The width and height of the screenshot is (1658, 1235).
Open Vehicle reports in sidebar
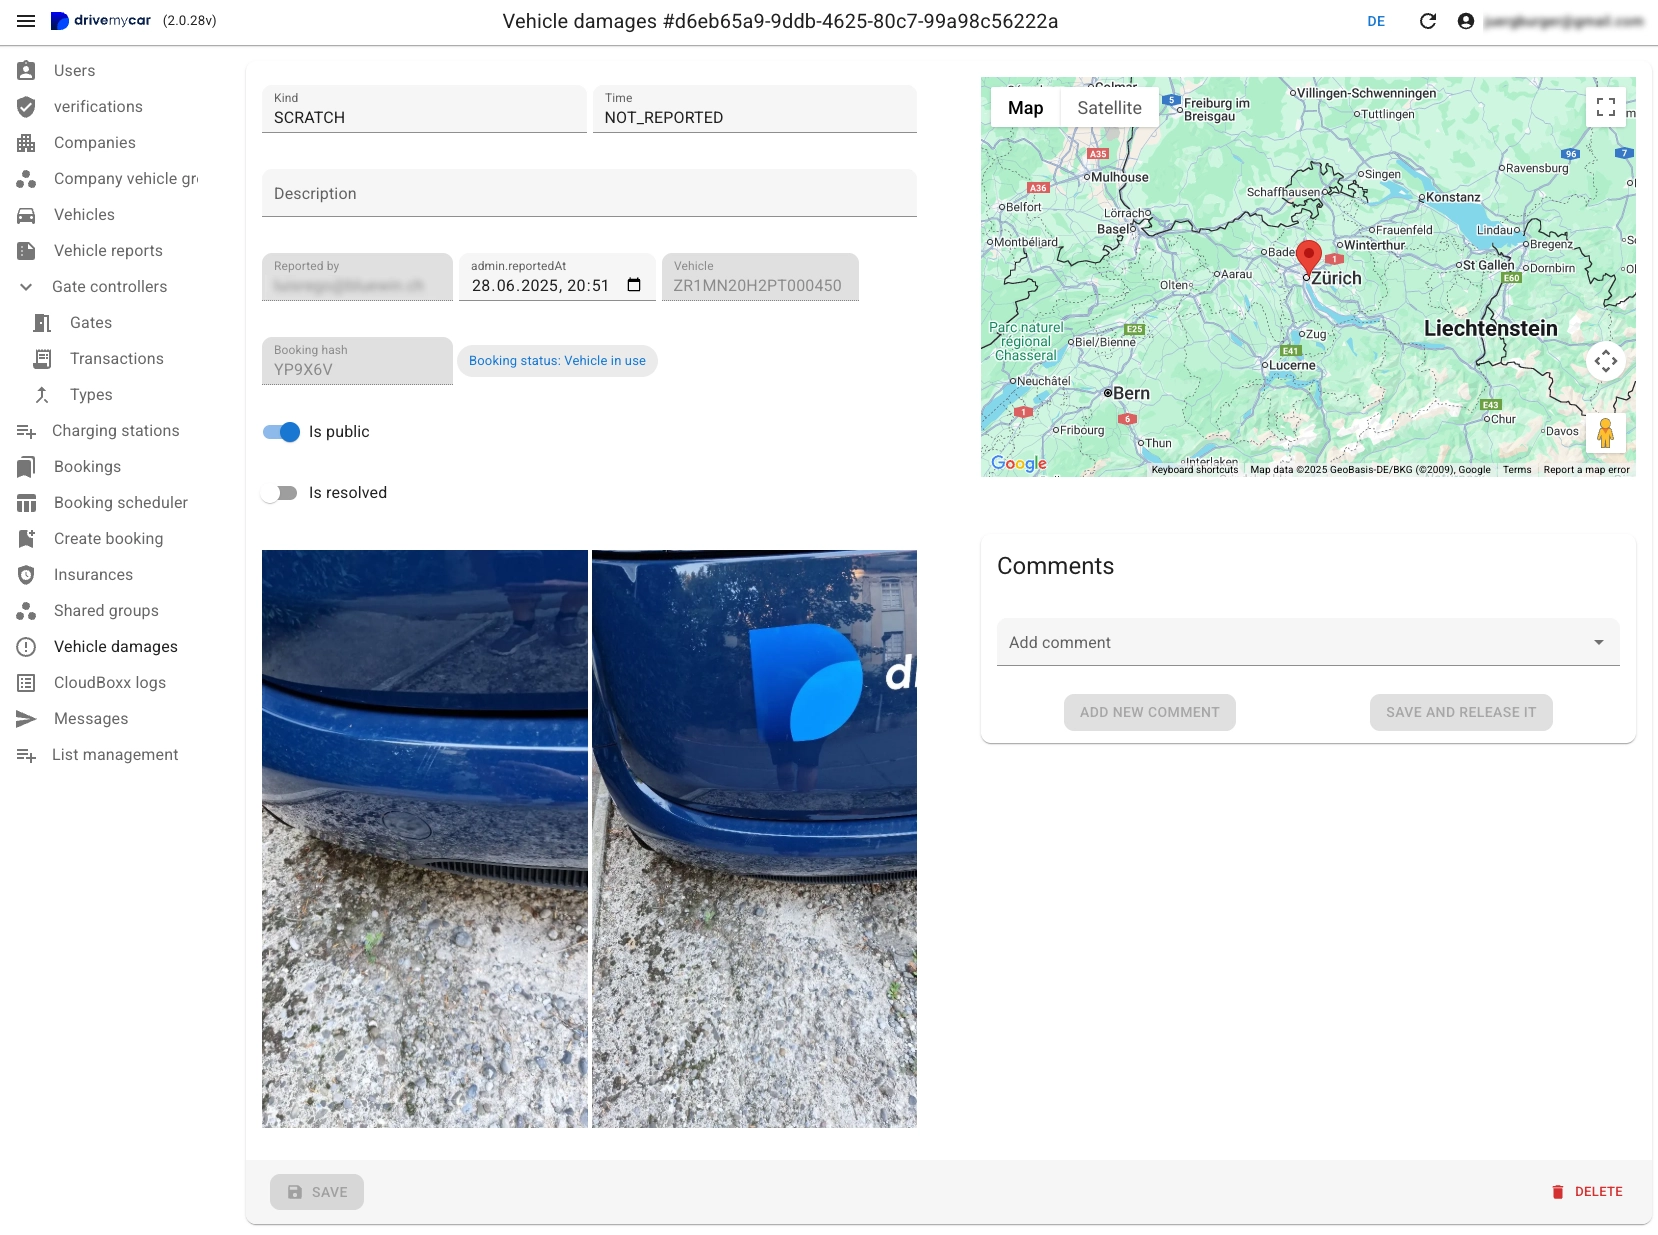(108, 251)
